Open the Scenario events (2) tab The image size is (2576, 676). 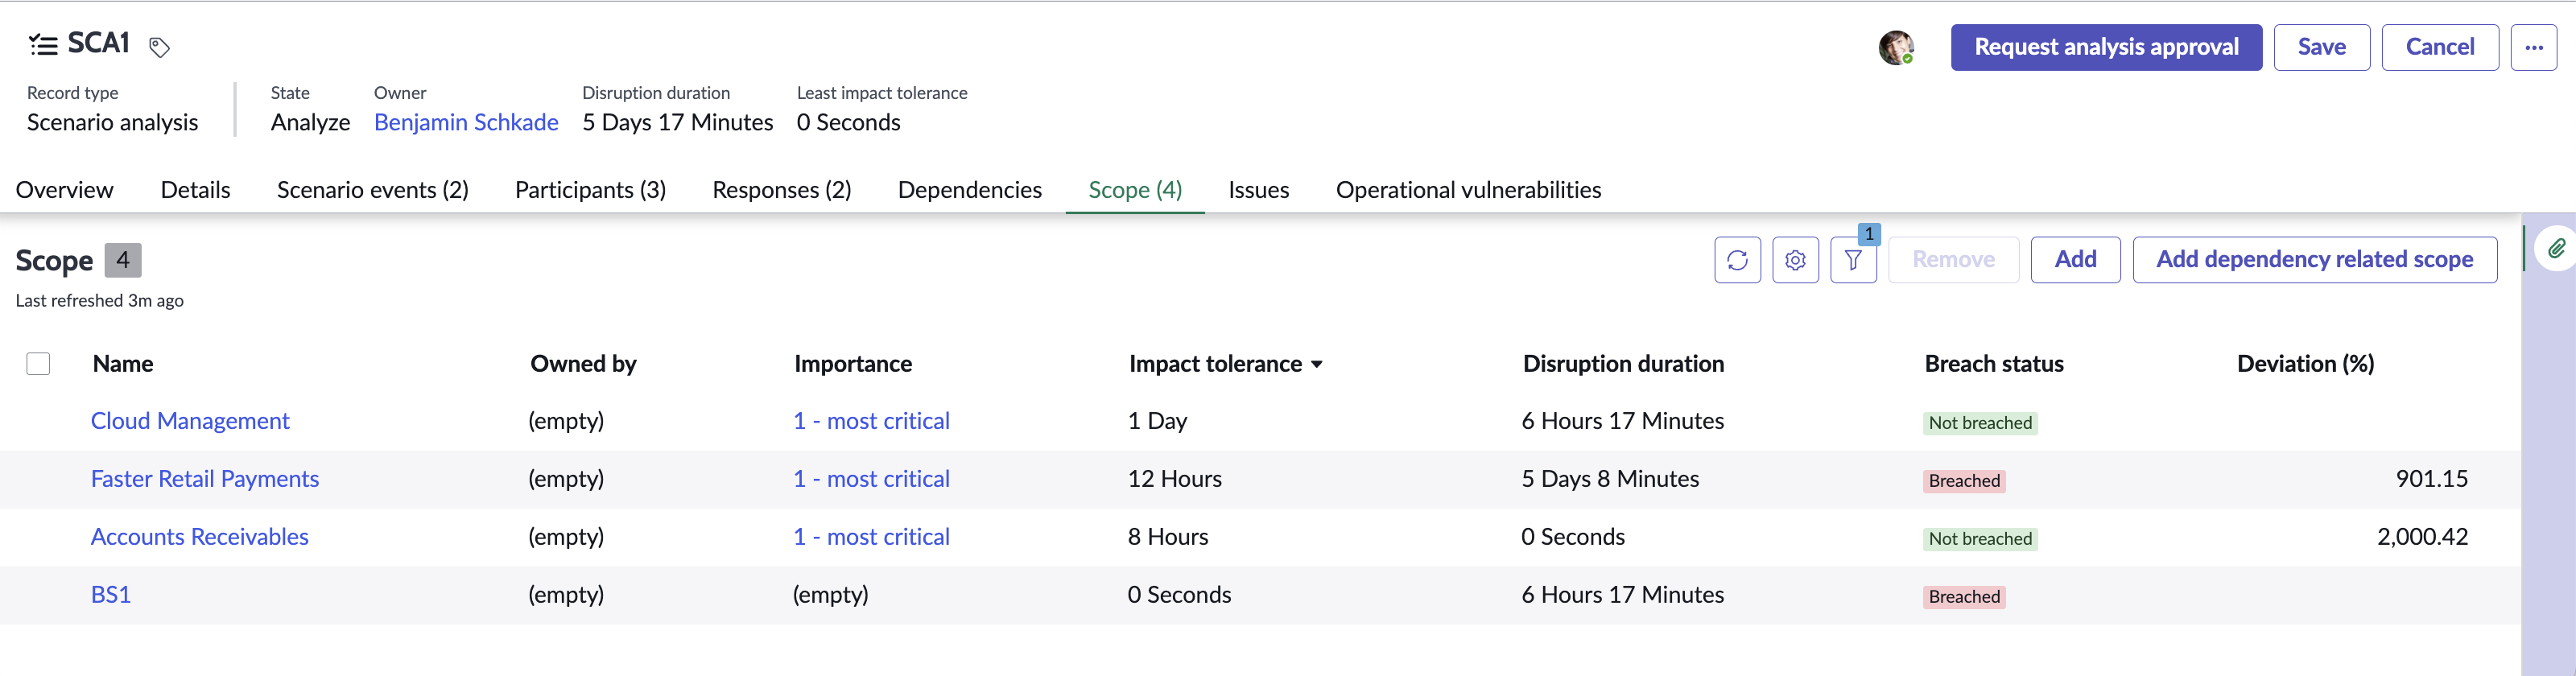pos(373,190)
